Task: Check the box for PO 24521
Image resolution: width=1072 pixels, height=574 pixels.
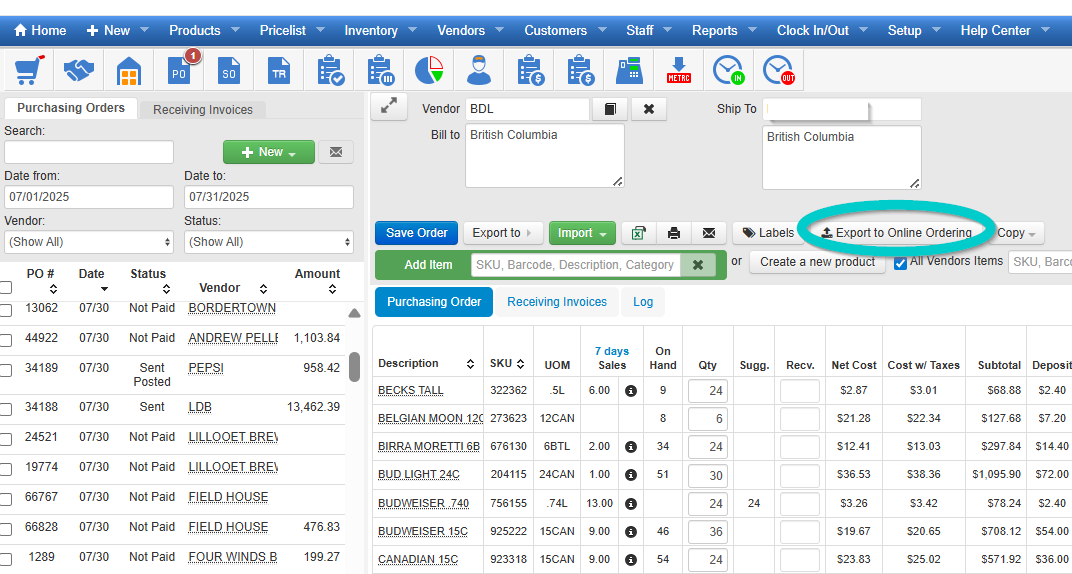Action: tap(6, 439)
